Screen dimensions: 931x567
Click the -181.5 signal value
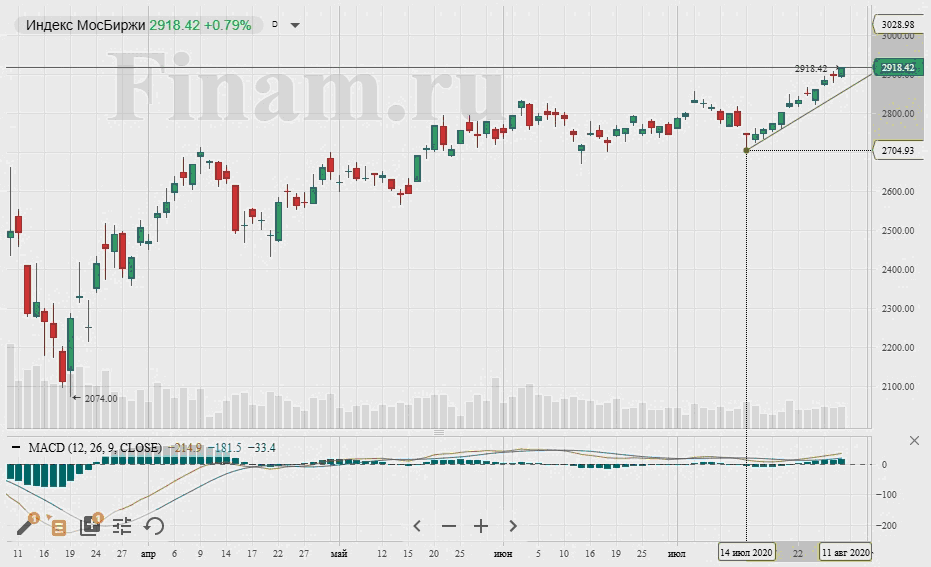click(x=224, y=448)
